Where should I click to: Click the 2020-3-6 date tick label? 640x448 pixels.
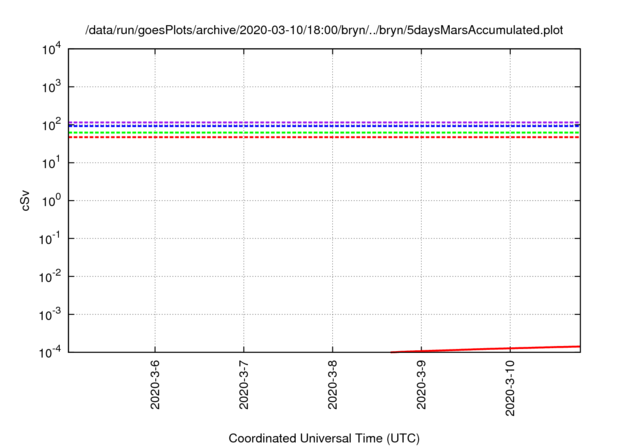click(155, 385)
